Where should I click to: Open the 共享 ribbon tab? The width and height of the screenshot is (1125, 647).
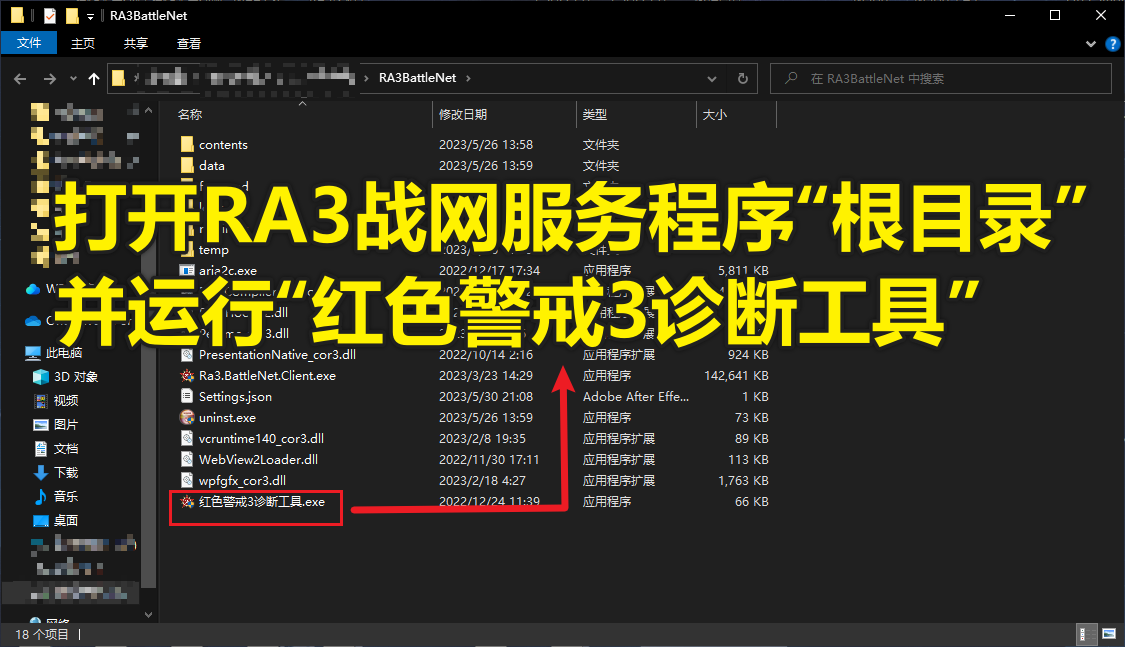136,43
